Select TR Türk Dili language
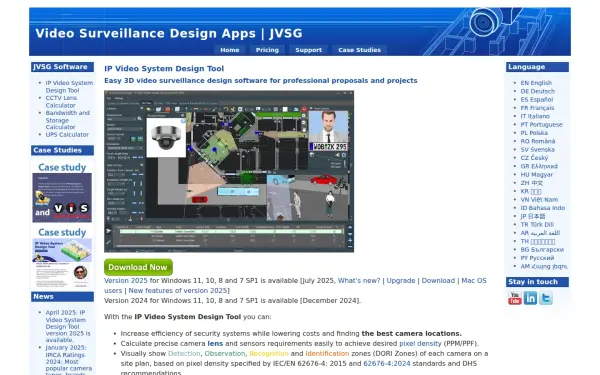 537,225
